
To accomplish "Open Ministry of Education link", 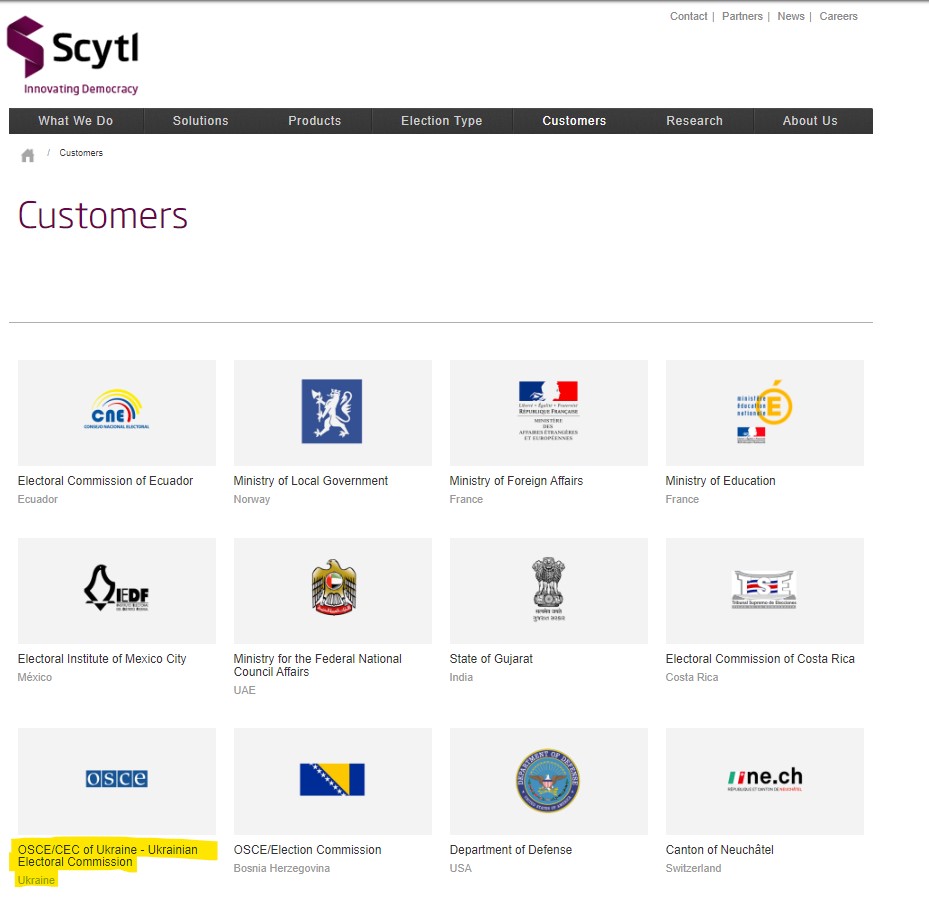I will 720,481.
